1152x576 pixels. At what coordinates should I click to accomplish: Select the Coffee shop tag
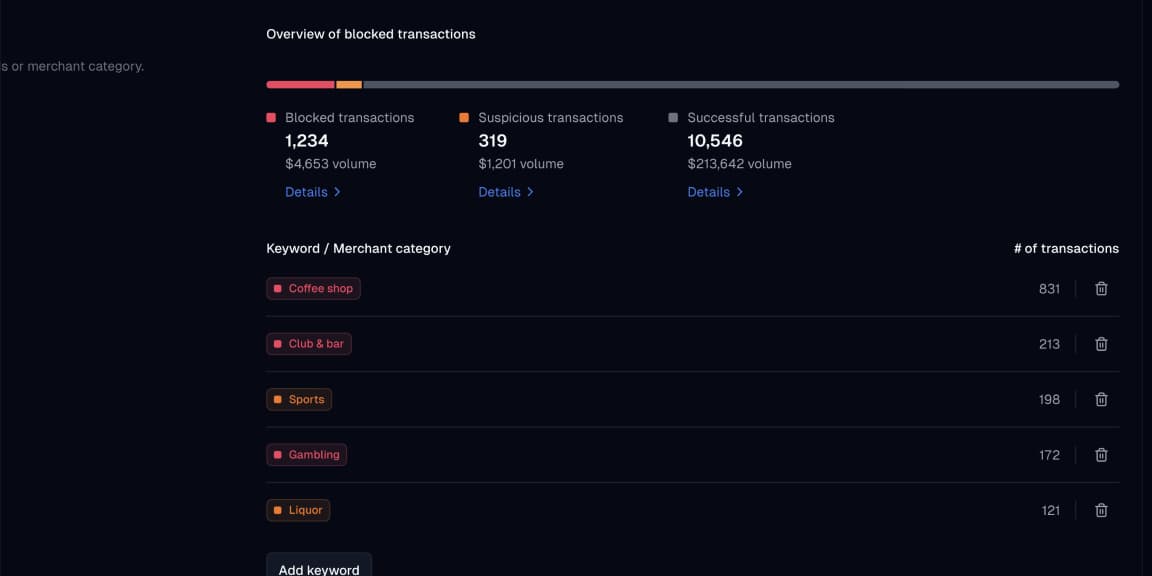pyautogui.click(x=313, y=289)
